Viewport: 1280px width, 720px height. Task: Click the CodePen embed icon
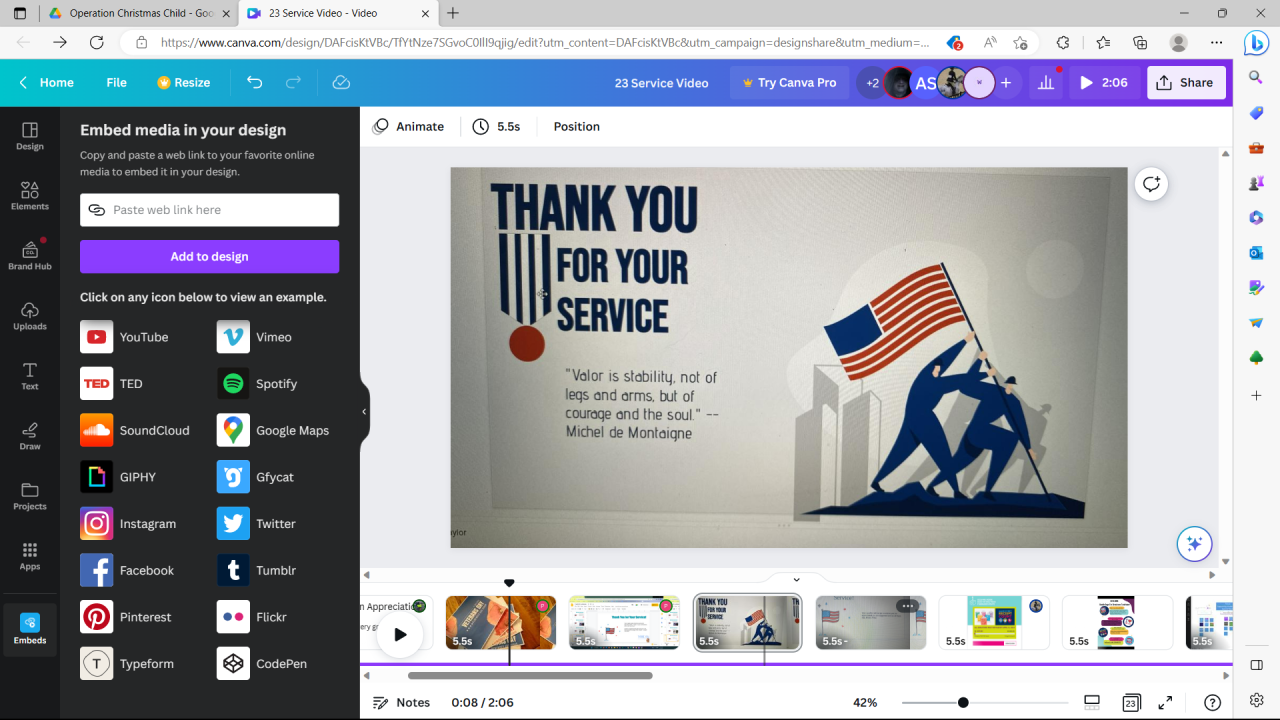[233, 664]
